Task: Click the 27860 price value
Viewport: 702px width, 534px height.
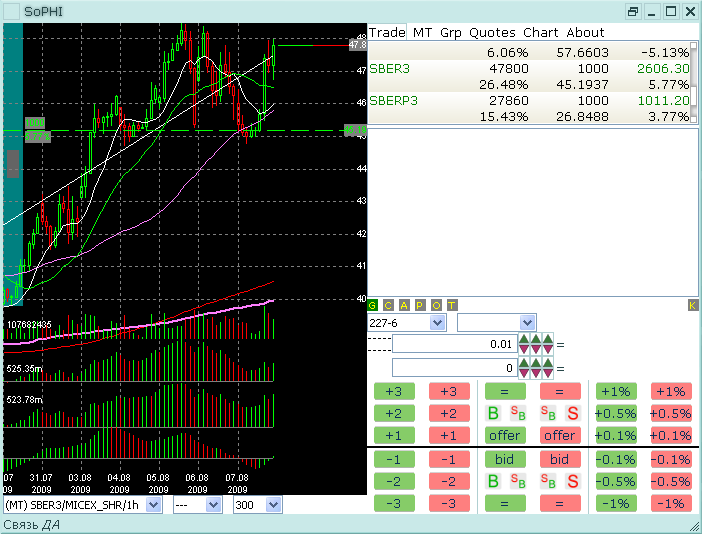Action: 508,100
